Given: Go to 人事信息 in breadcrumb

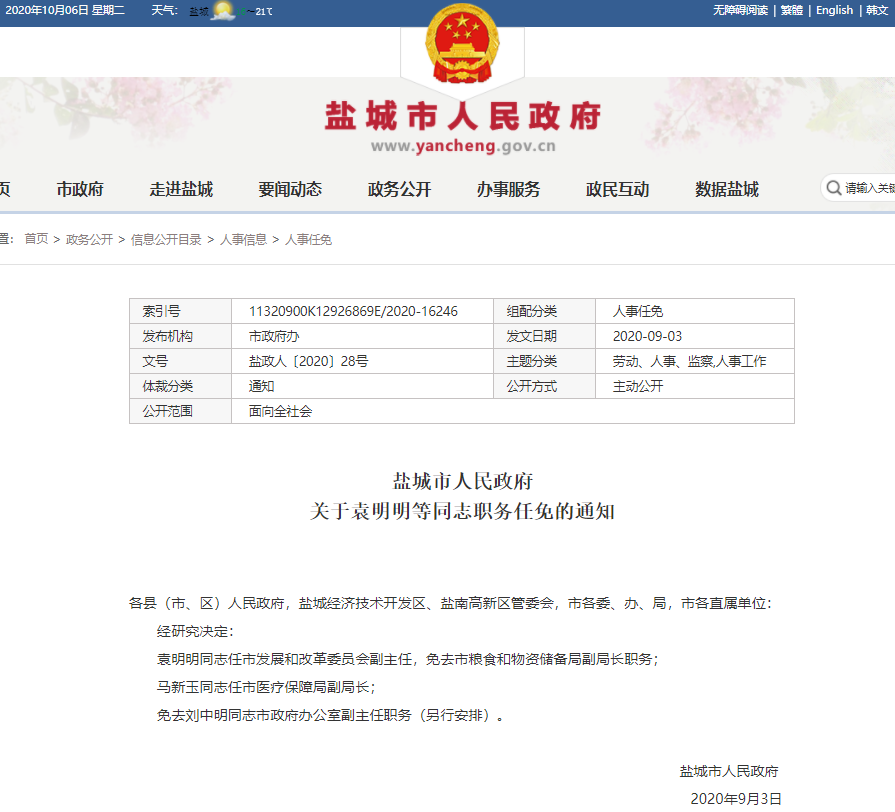Looking at the screenshot, I should (x=244, y=239).
